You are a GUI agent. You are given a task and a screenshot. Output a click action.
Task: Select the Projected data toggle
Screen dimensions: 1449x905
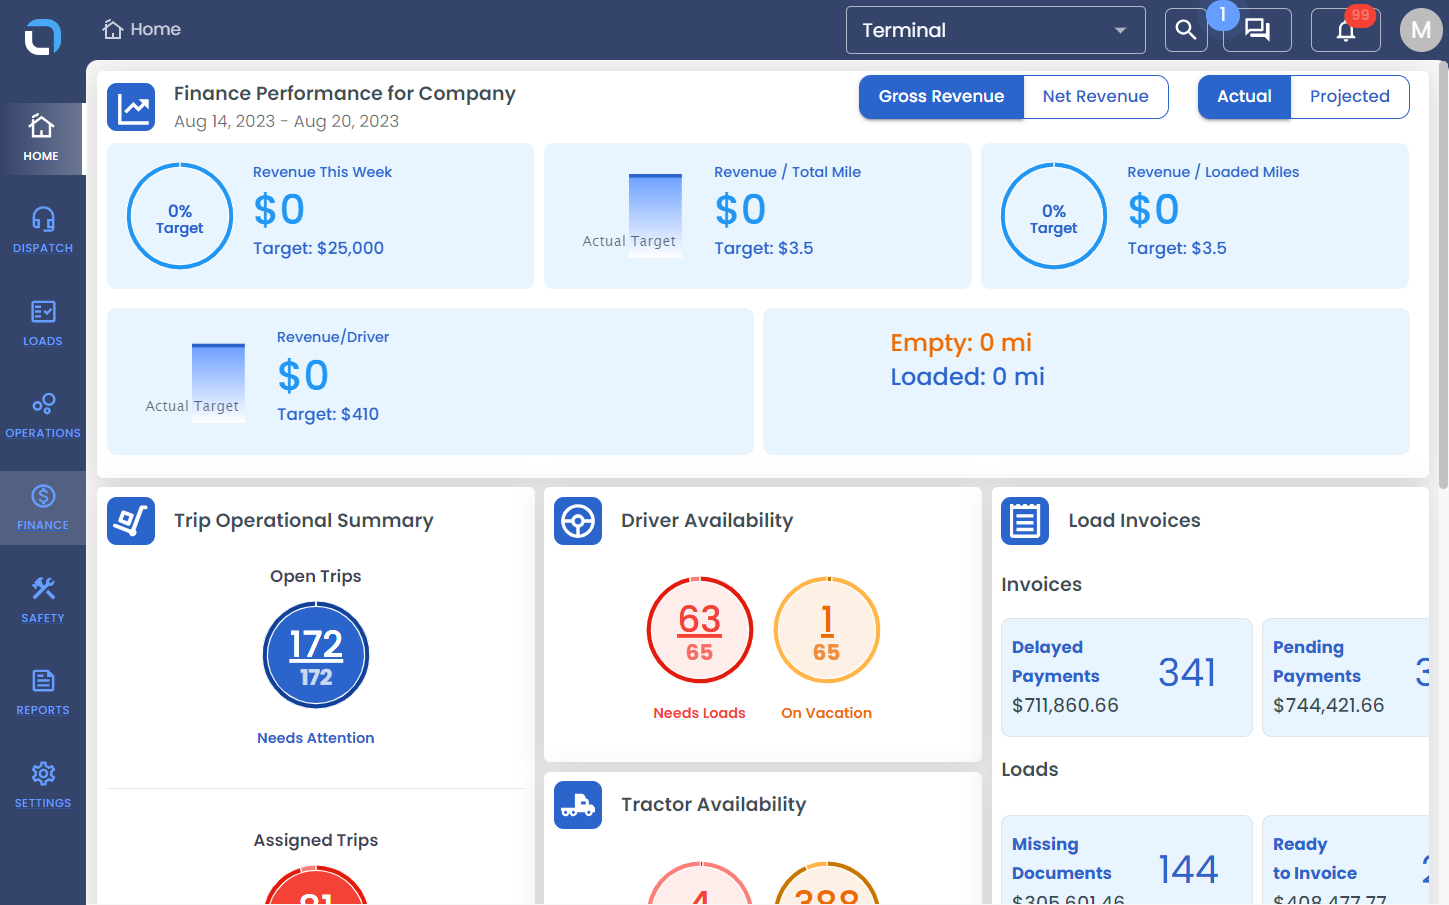coord(1350,97)
